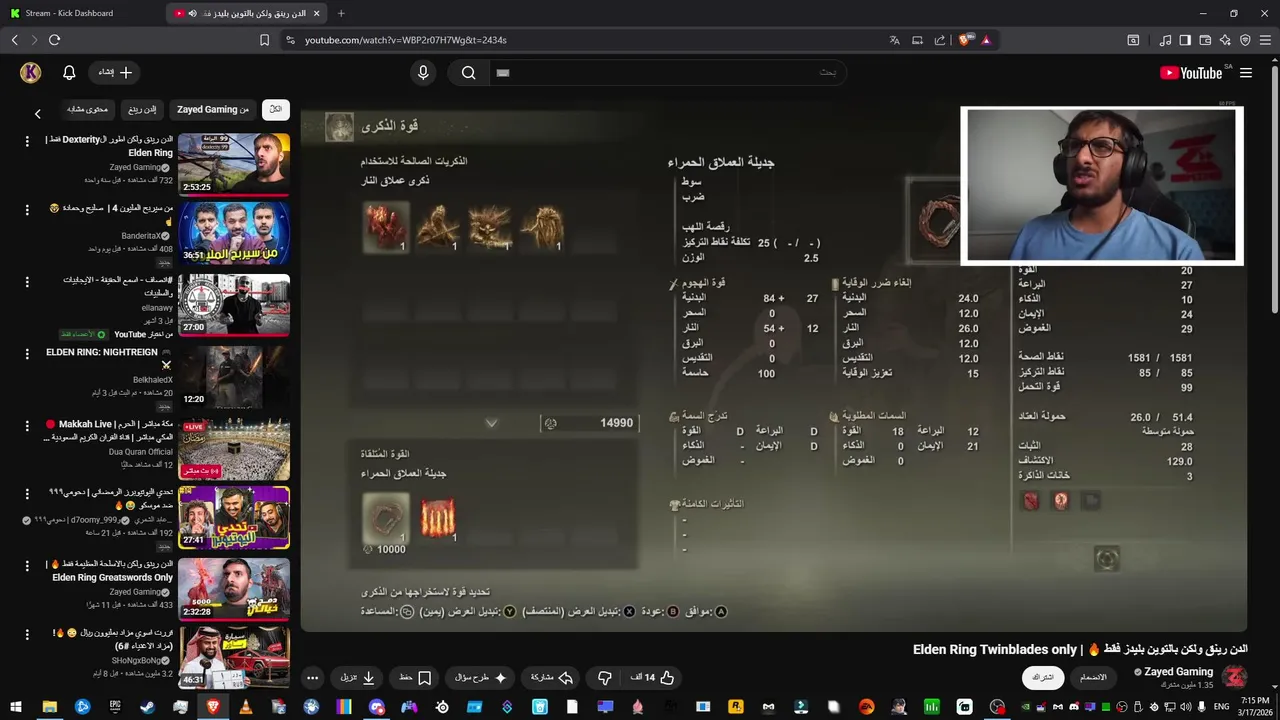Open the Dexterity Elden Ring video thumbnail
Screen dimensions: 1280x720
(234, 163)
